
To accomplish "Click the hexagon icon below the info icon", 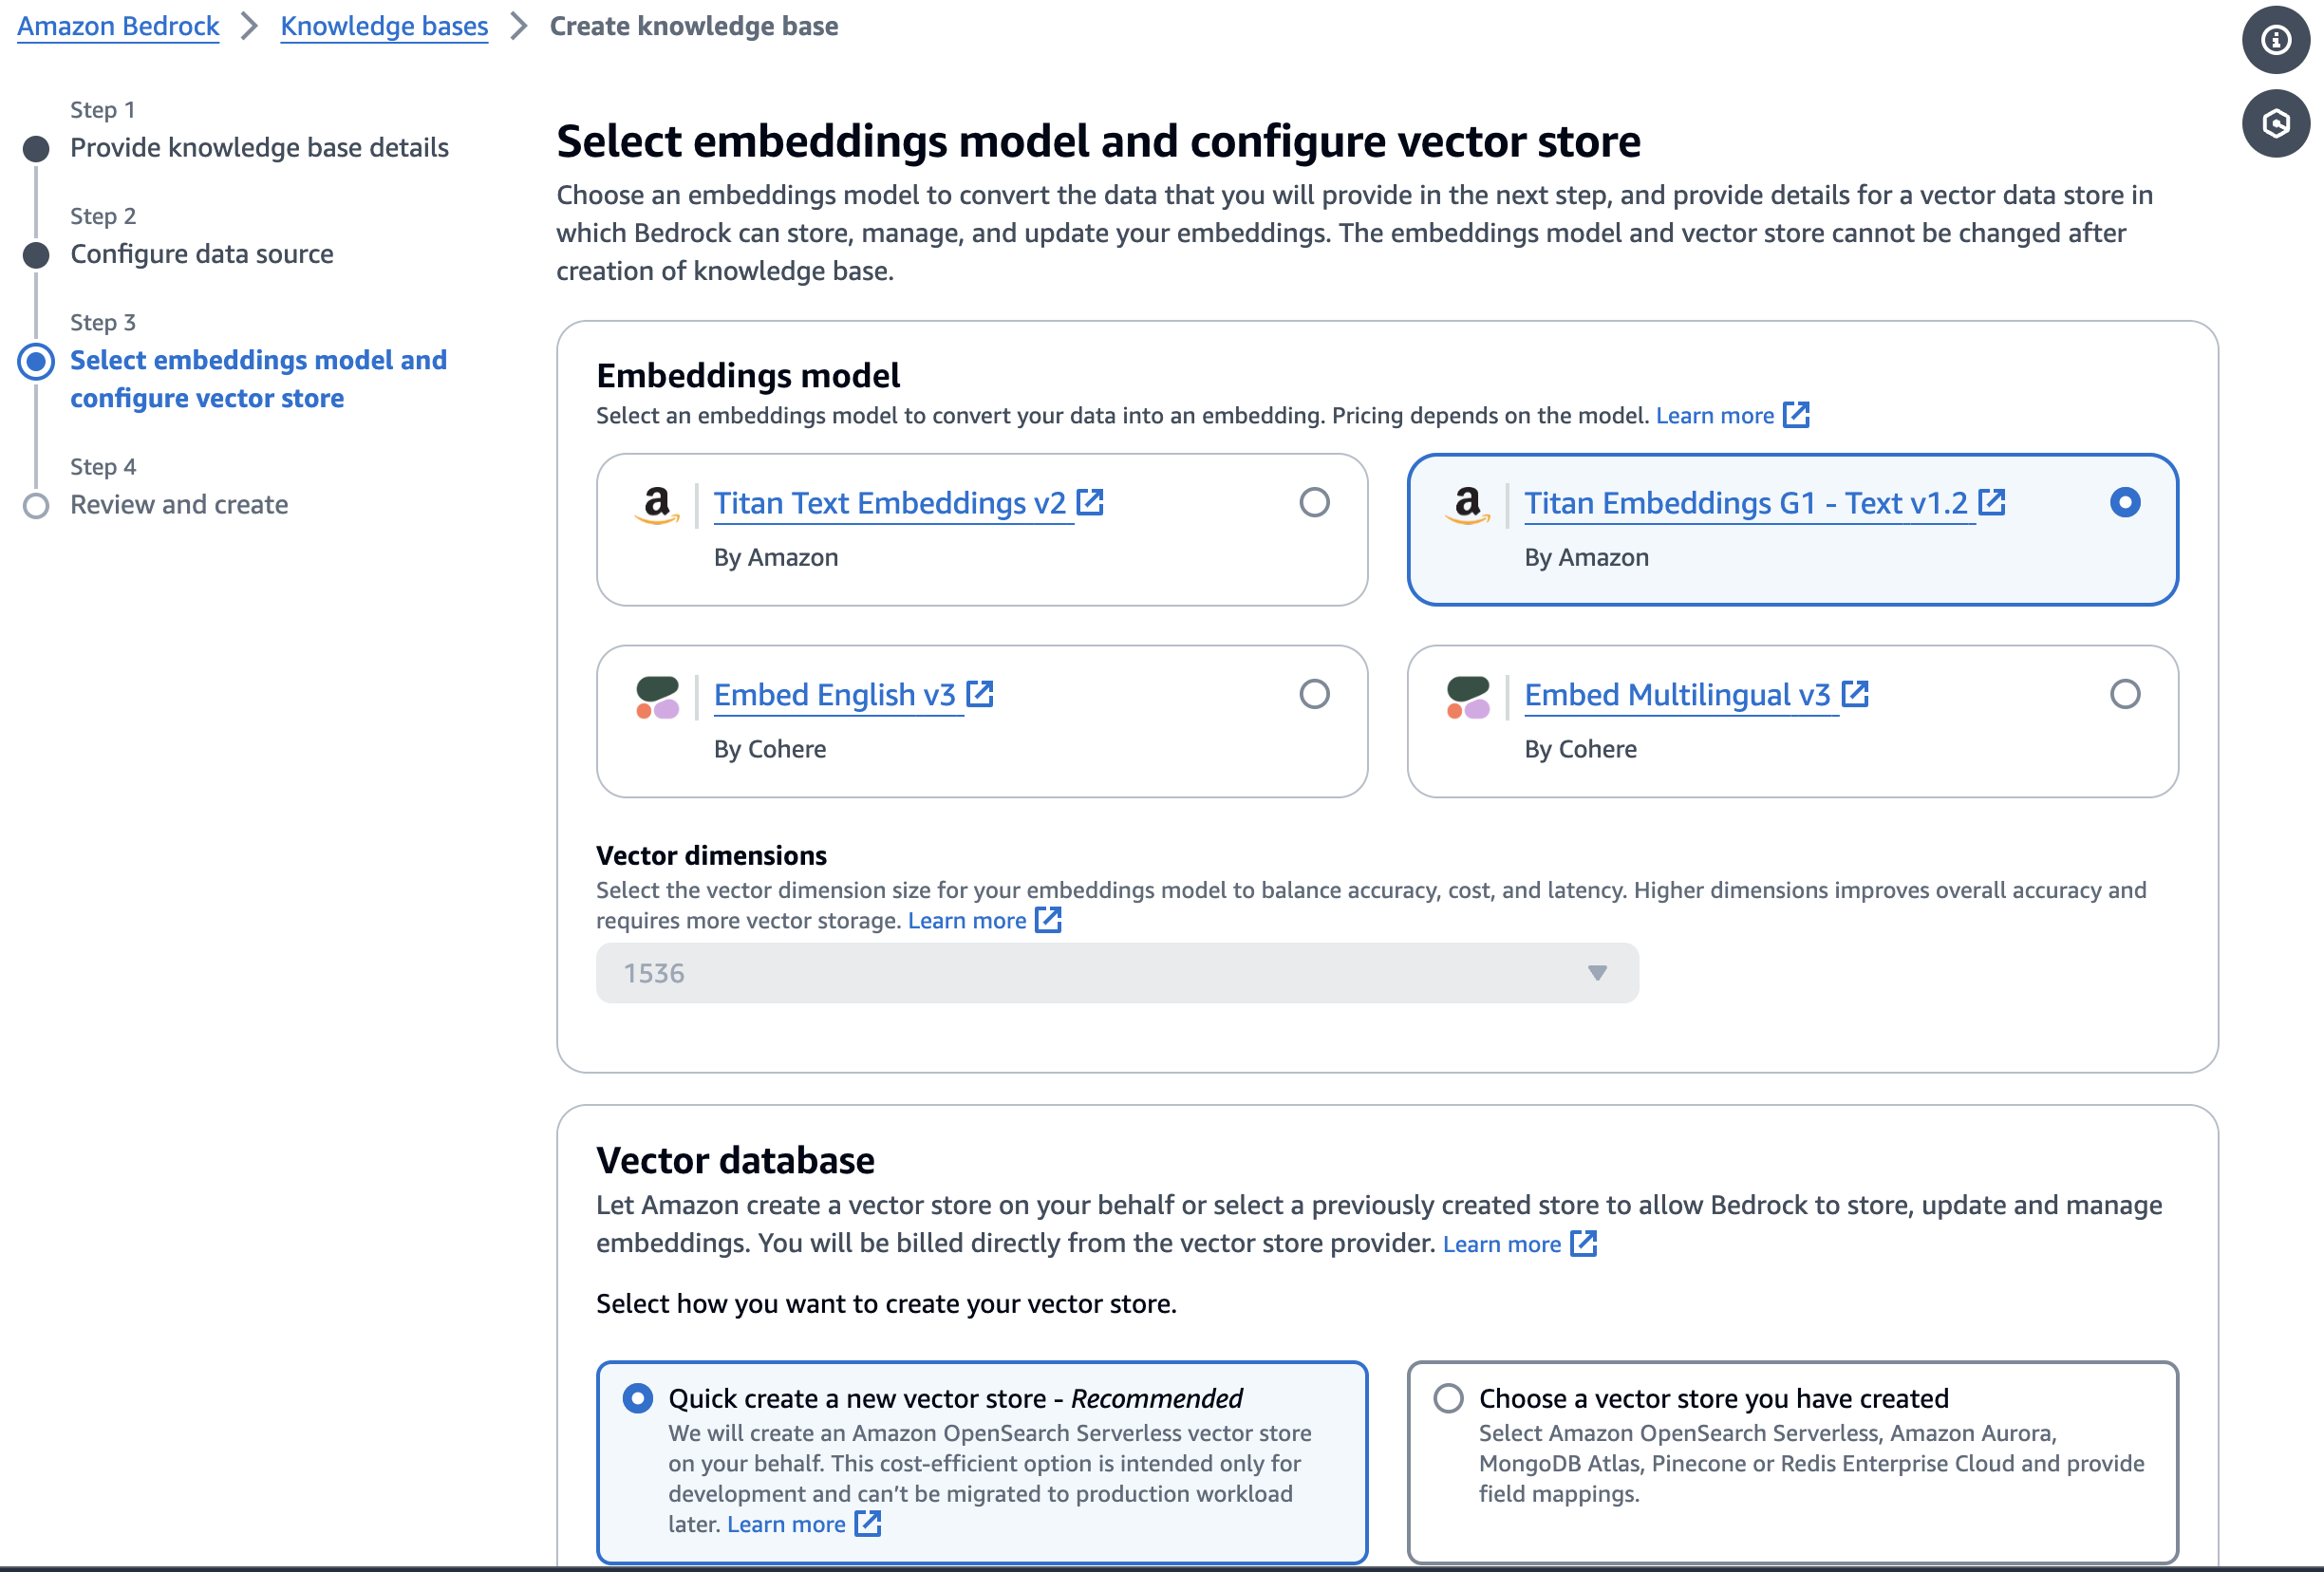I will (2275, 123).
